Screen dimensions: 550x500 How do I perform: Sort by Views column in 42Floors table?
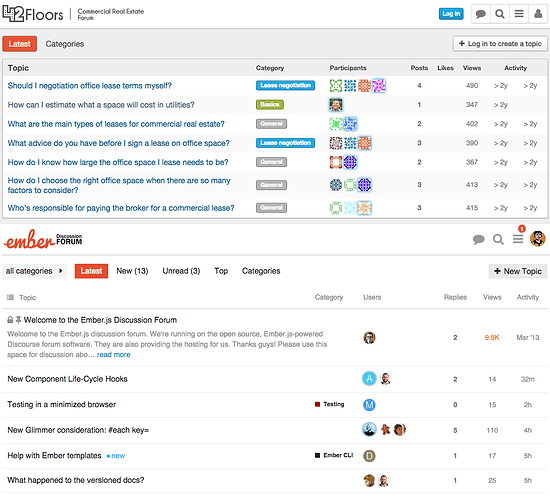tap(471, 68)
